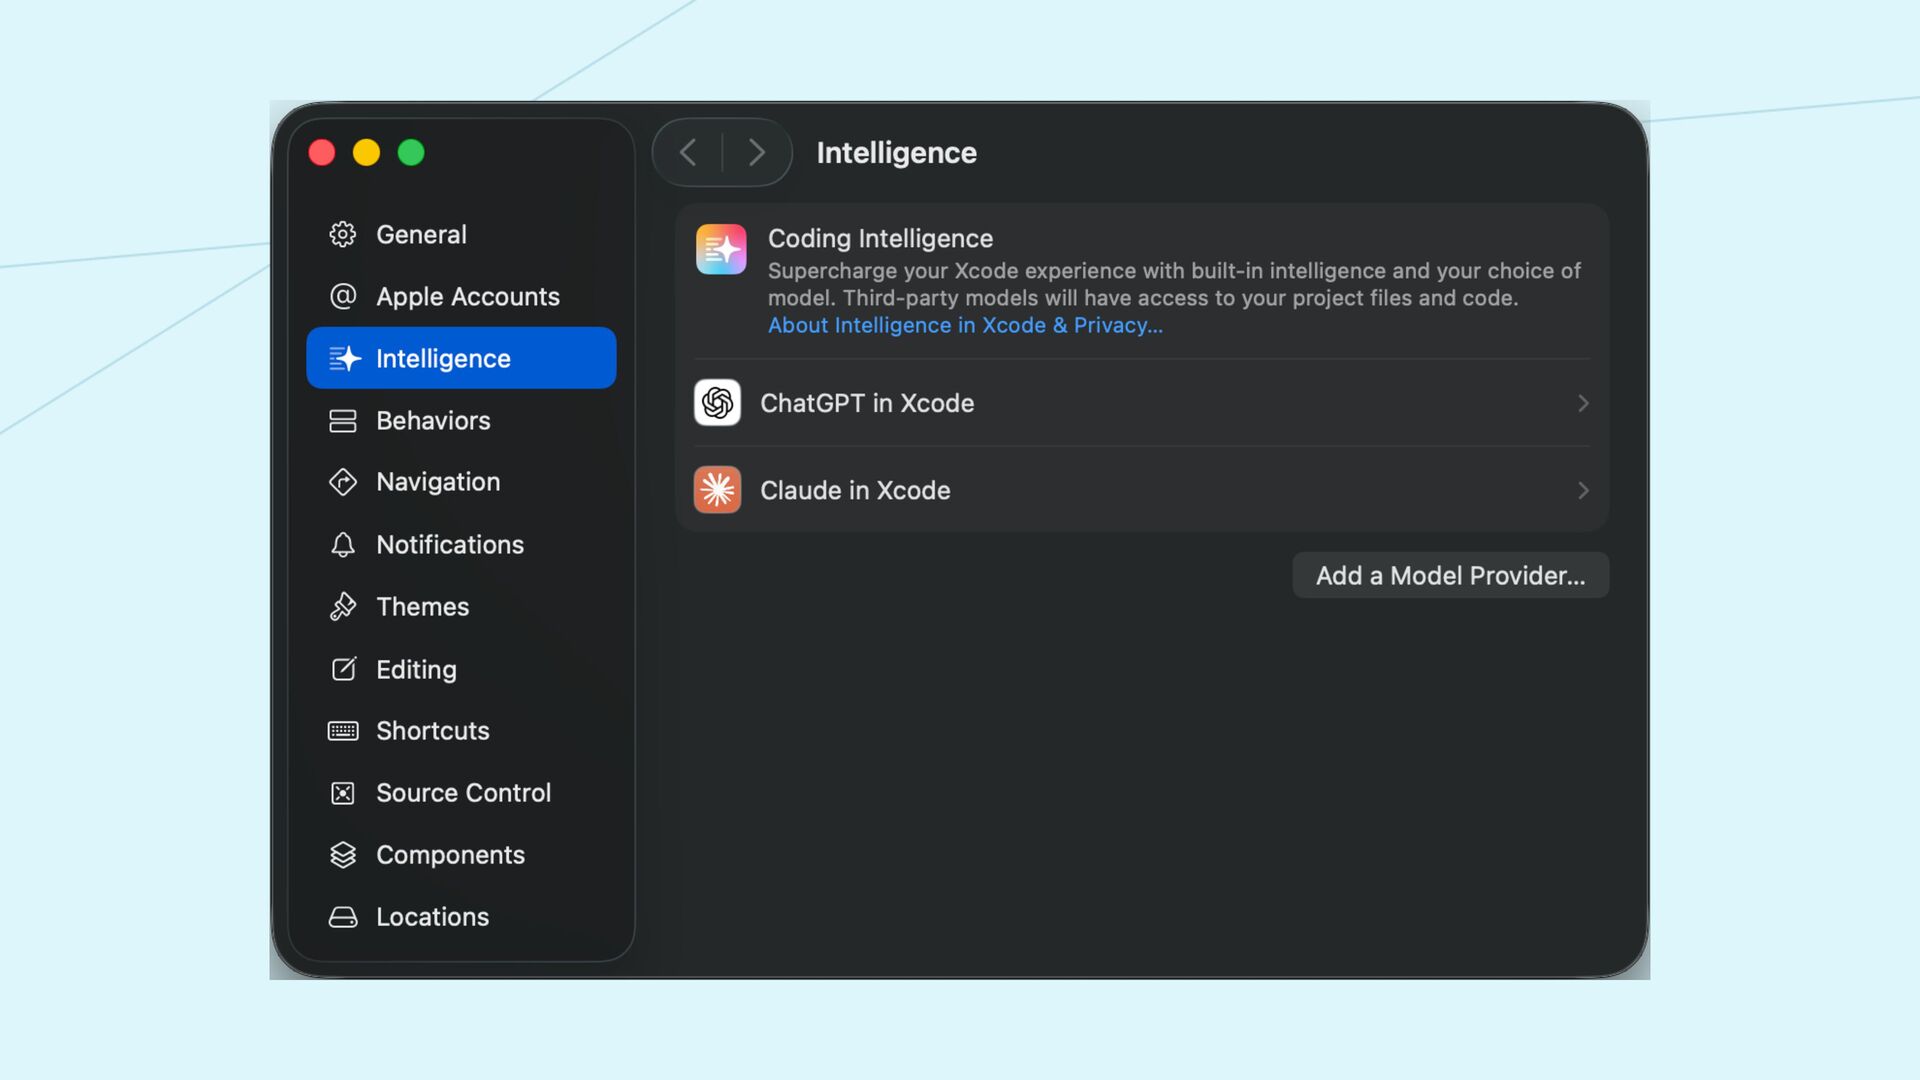Click the Apple Accounts @ icon
This screenshot has width=1920, height=1080.
click(343, 296)
